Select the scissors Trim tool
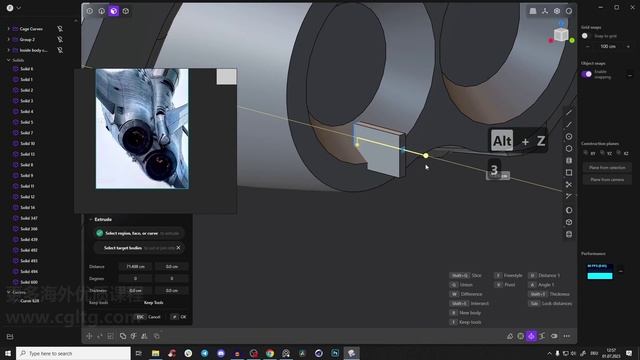This screenshot has width=640, height=360. (x=569, y=184)
